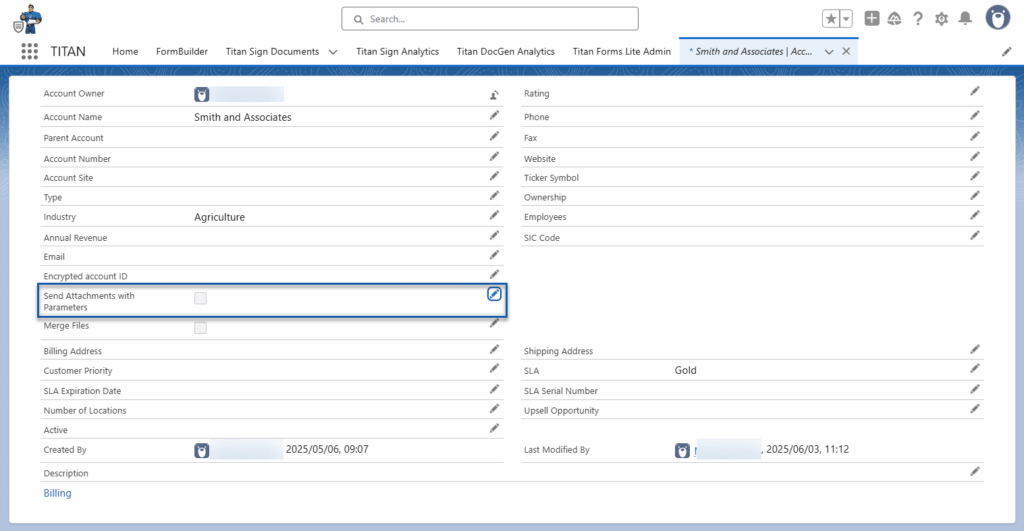Click into the global Search box
The image size is (1024, 531).
point(490,19)
